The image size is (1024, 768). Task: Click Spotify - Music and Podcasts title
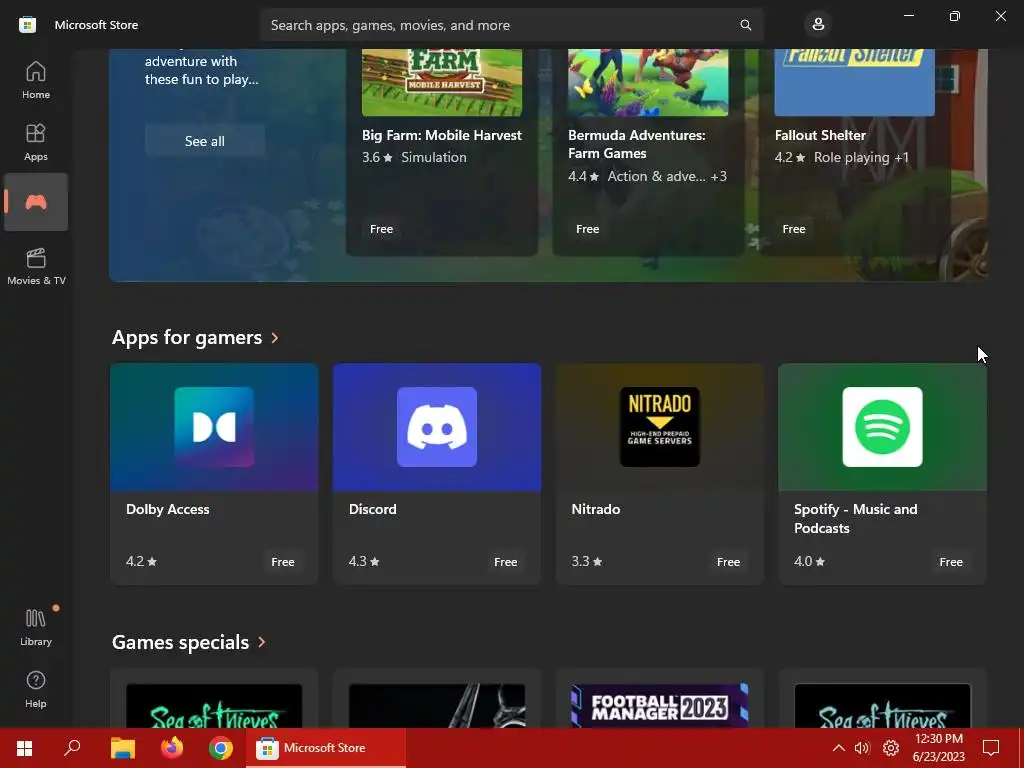(x=856, y=519)
